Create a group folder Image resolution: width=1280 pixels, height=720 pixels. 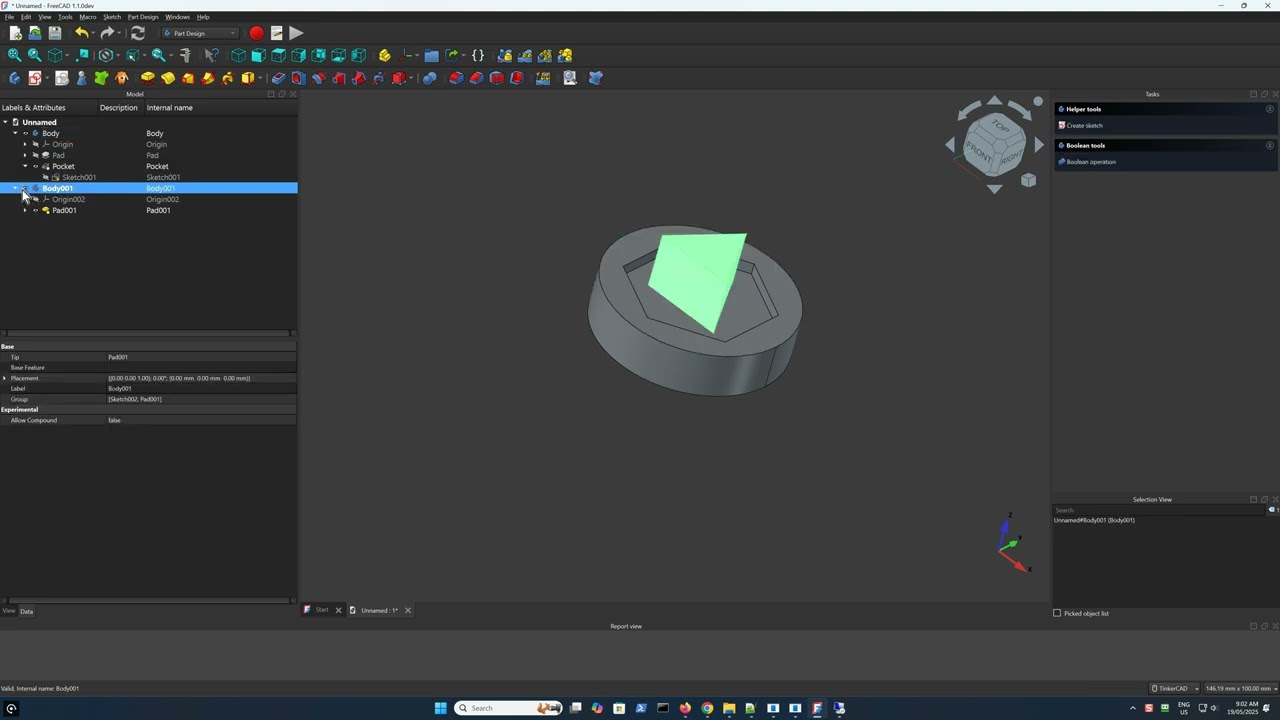click(x=431, y=55)
